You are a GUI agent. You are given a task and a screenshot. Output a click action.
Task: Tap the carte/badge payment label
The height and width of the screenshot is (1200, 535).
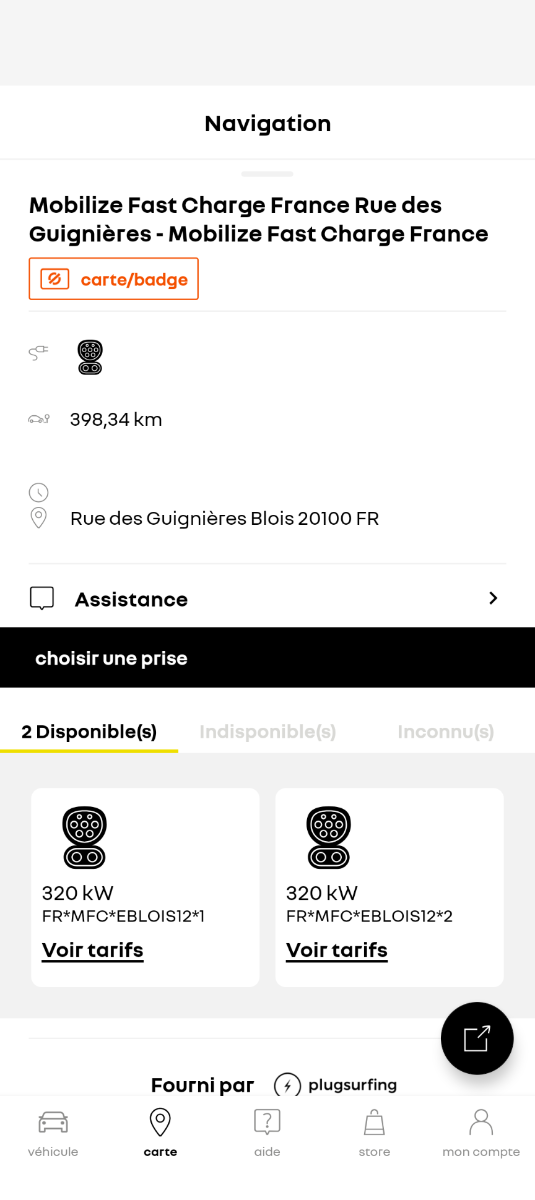pyautogui.click(x=114, y=279)
